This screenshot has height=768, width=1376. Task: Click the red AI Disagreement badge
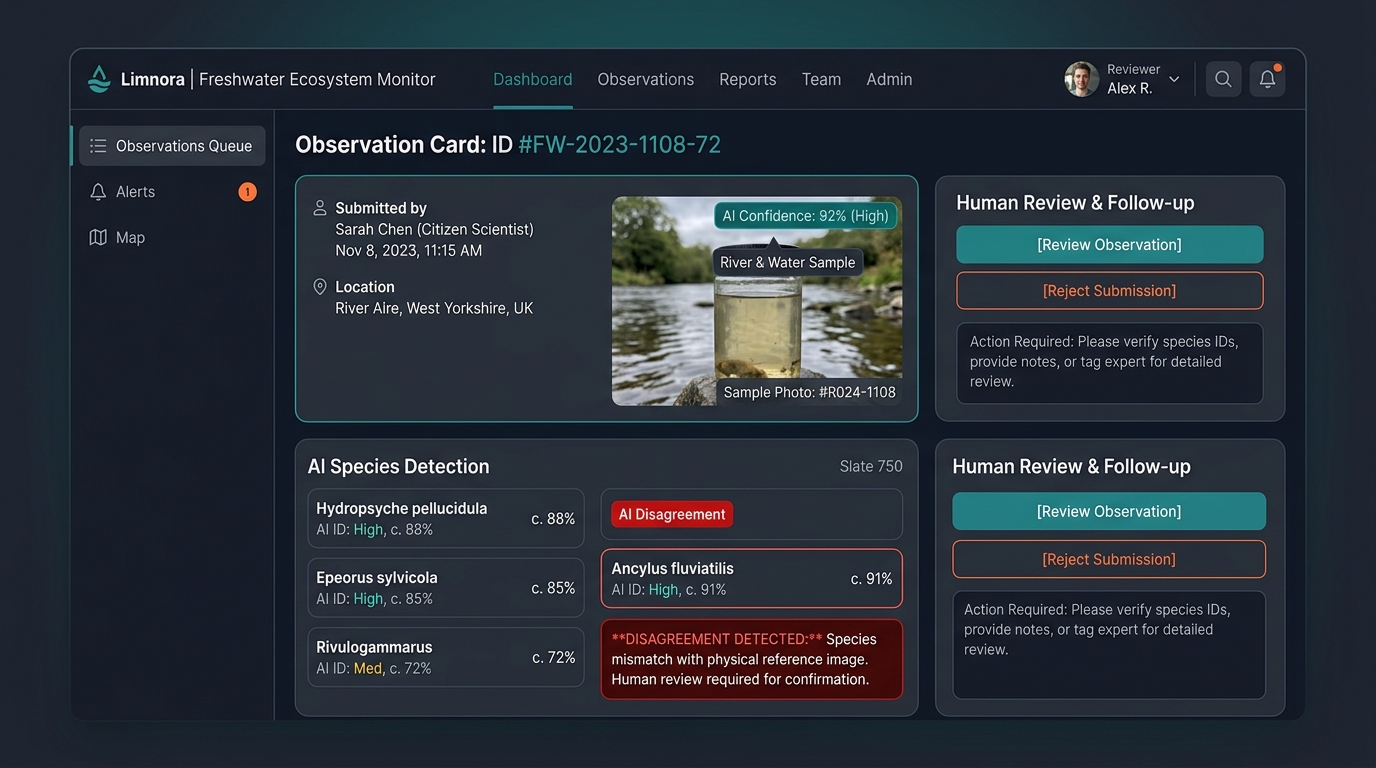672,514
